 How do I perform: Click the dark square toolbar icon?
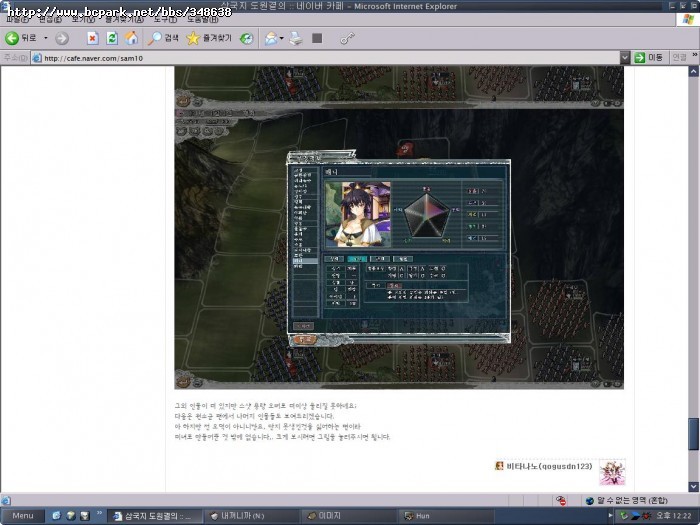[317, 38]
